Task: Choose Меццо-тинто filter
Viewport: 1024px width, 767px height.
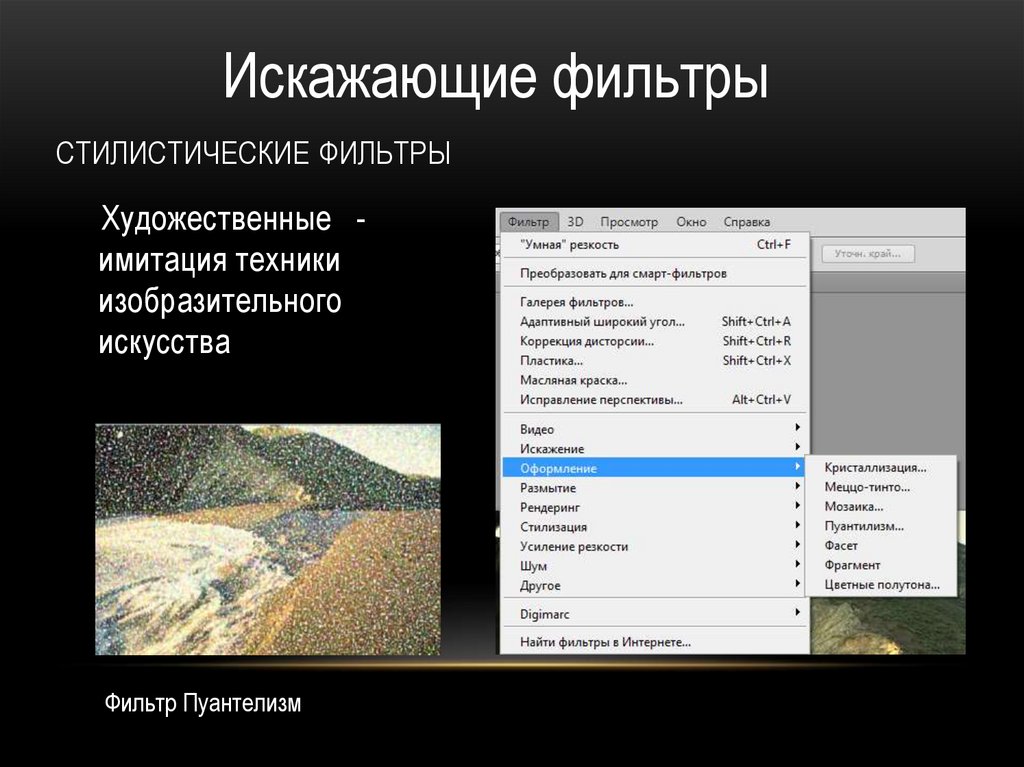Action: tap(881, 487)
